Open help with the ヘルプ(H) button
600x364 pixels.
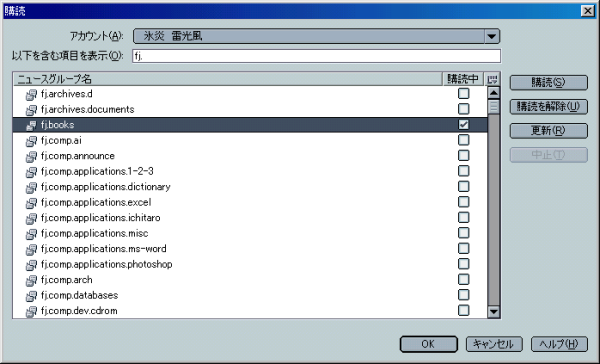click(559, 344)
